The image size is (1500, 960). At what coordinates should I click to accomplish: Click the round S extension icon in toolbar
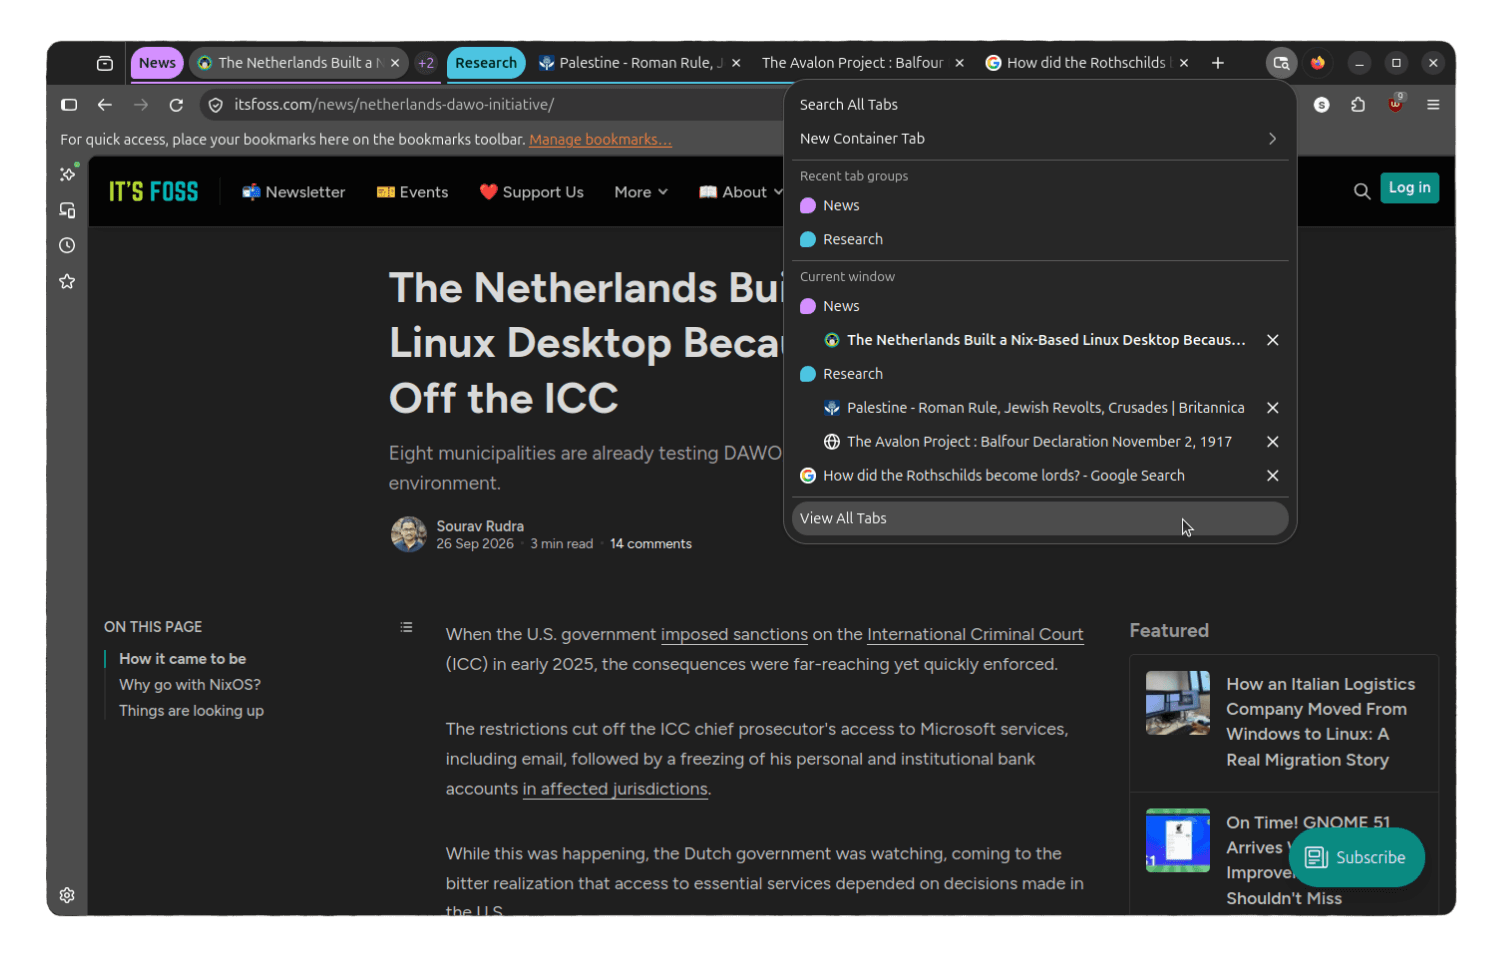[x=1321, y=105]
